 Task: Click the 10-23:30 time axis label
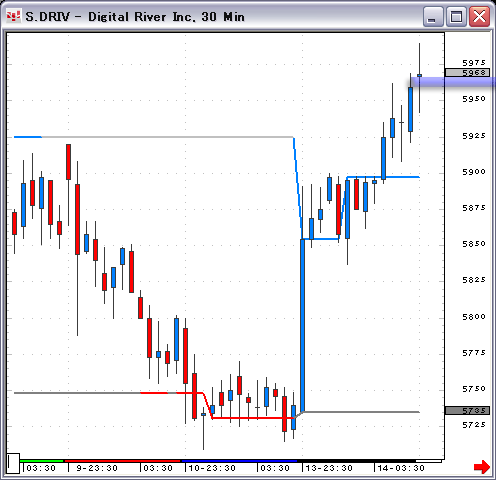click(212, 468)
